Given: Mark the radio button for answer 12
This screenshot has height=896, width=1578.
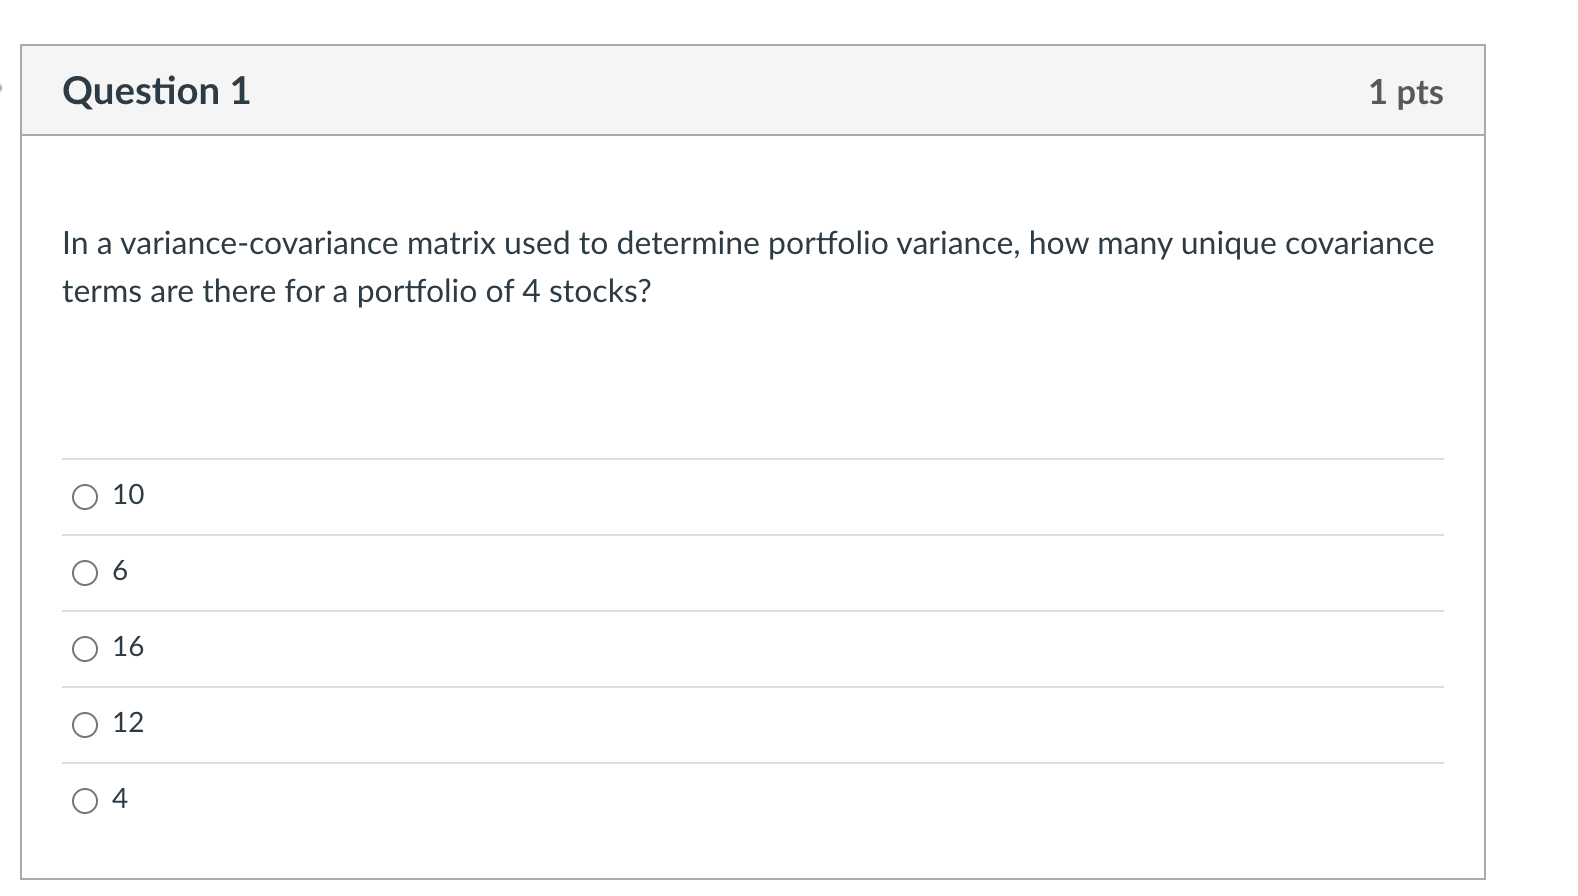Looking at the screenshot, I should pos(85,725).
